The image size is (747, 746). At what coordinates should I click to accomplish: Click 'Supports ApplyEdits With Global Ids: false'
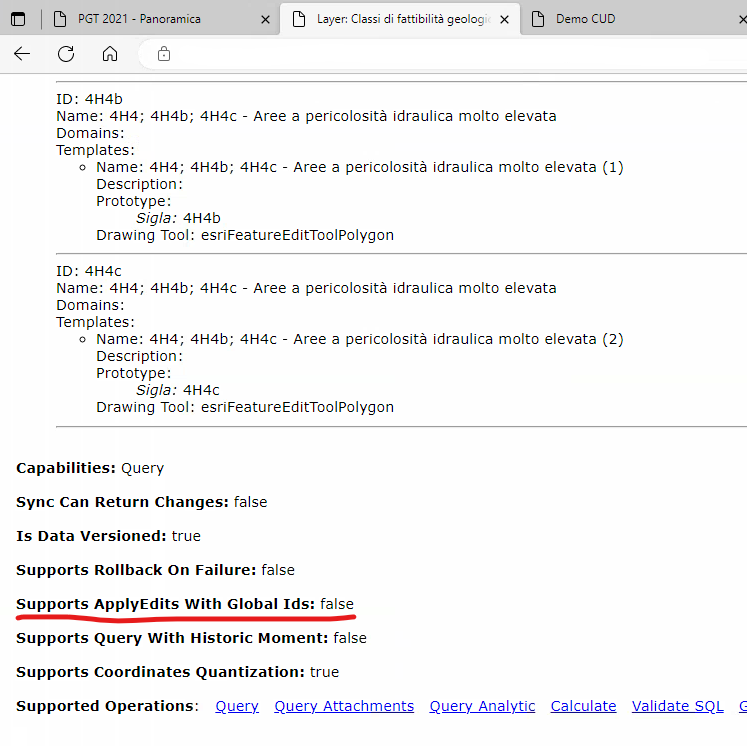point(185,604)
